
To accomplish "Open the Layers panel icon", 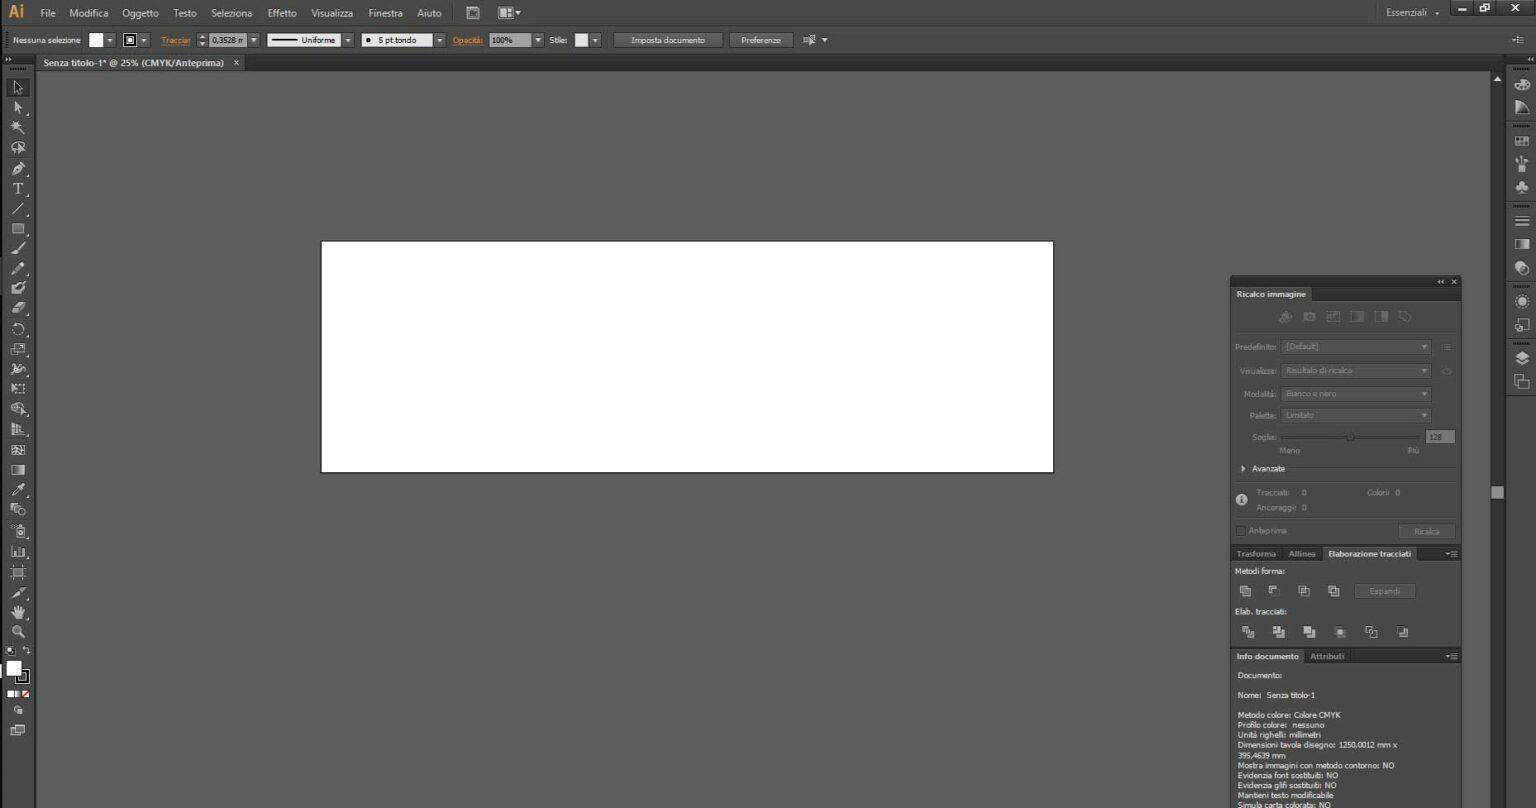I will (x=1522, y=359).
